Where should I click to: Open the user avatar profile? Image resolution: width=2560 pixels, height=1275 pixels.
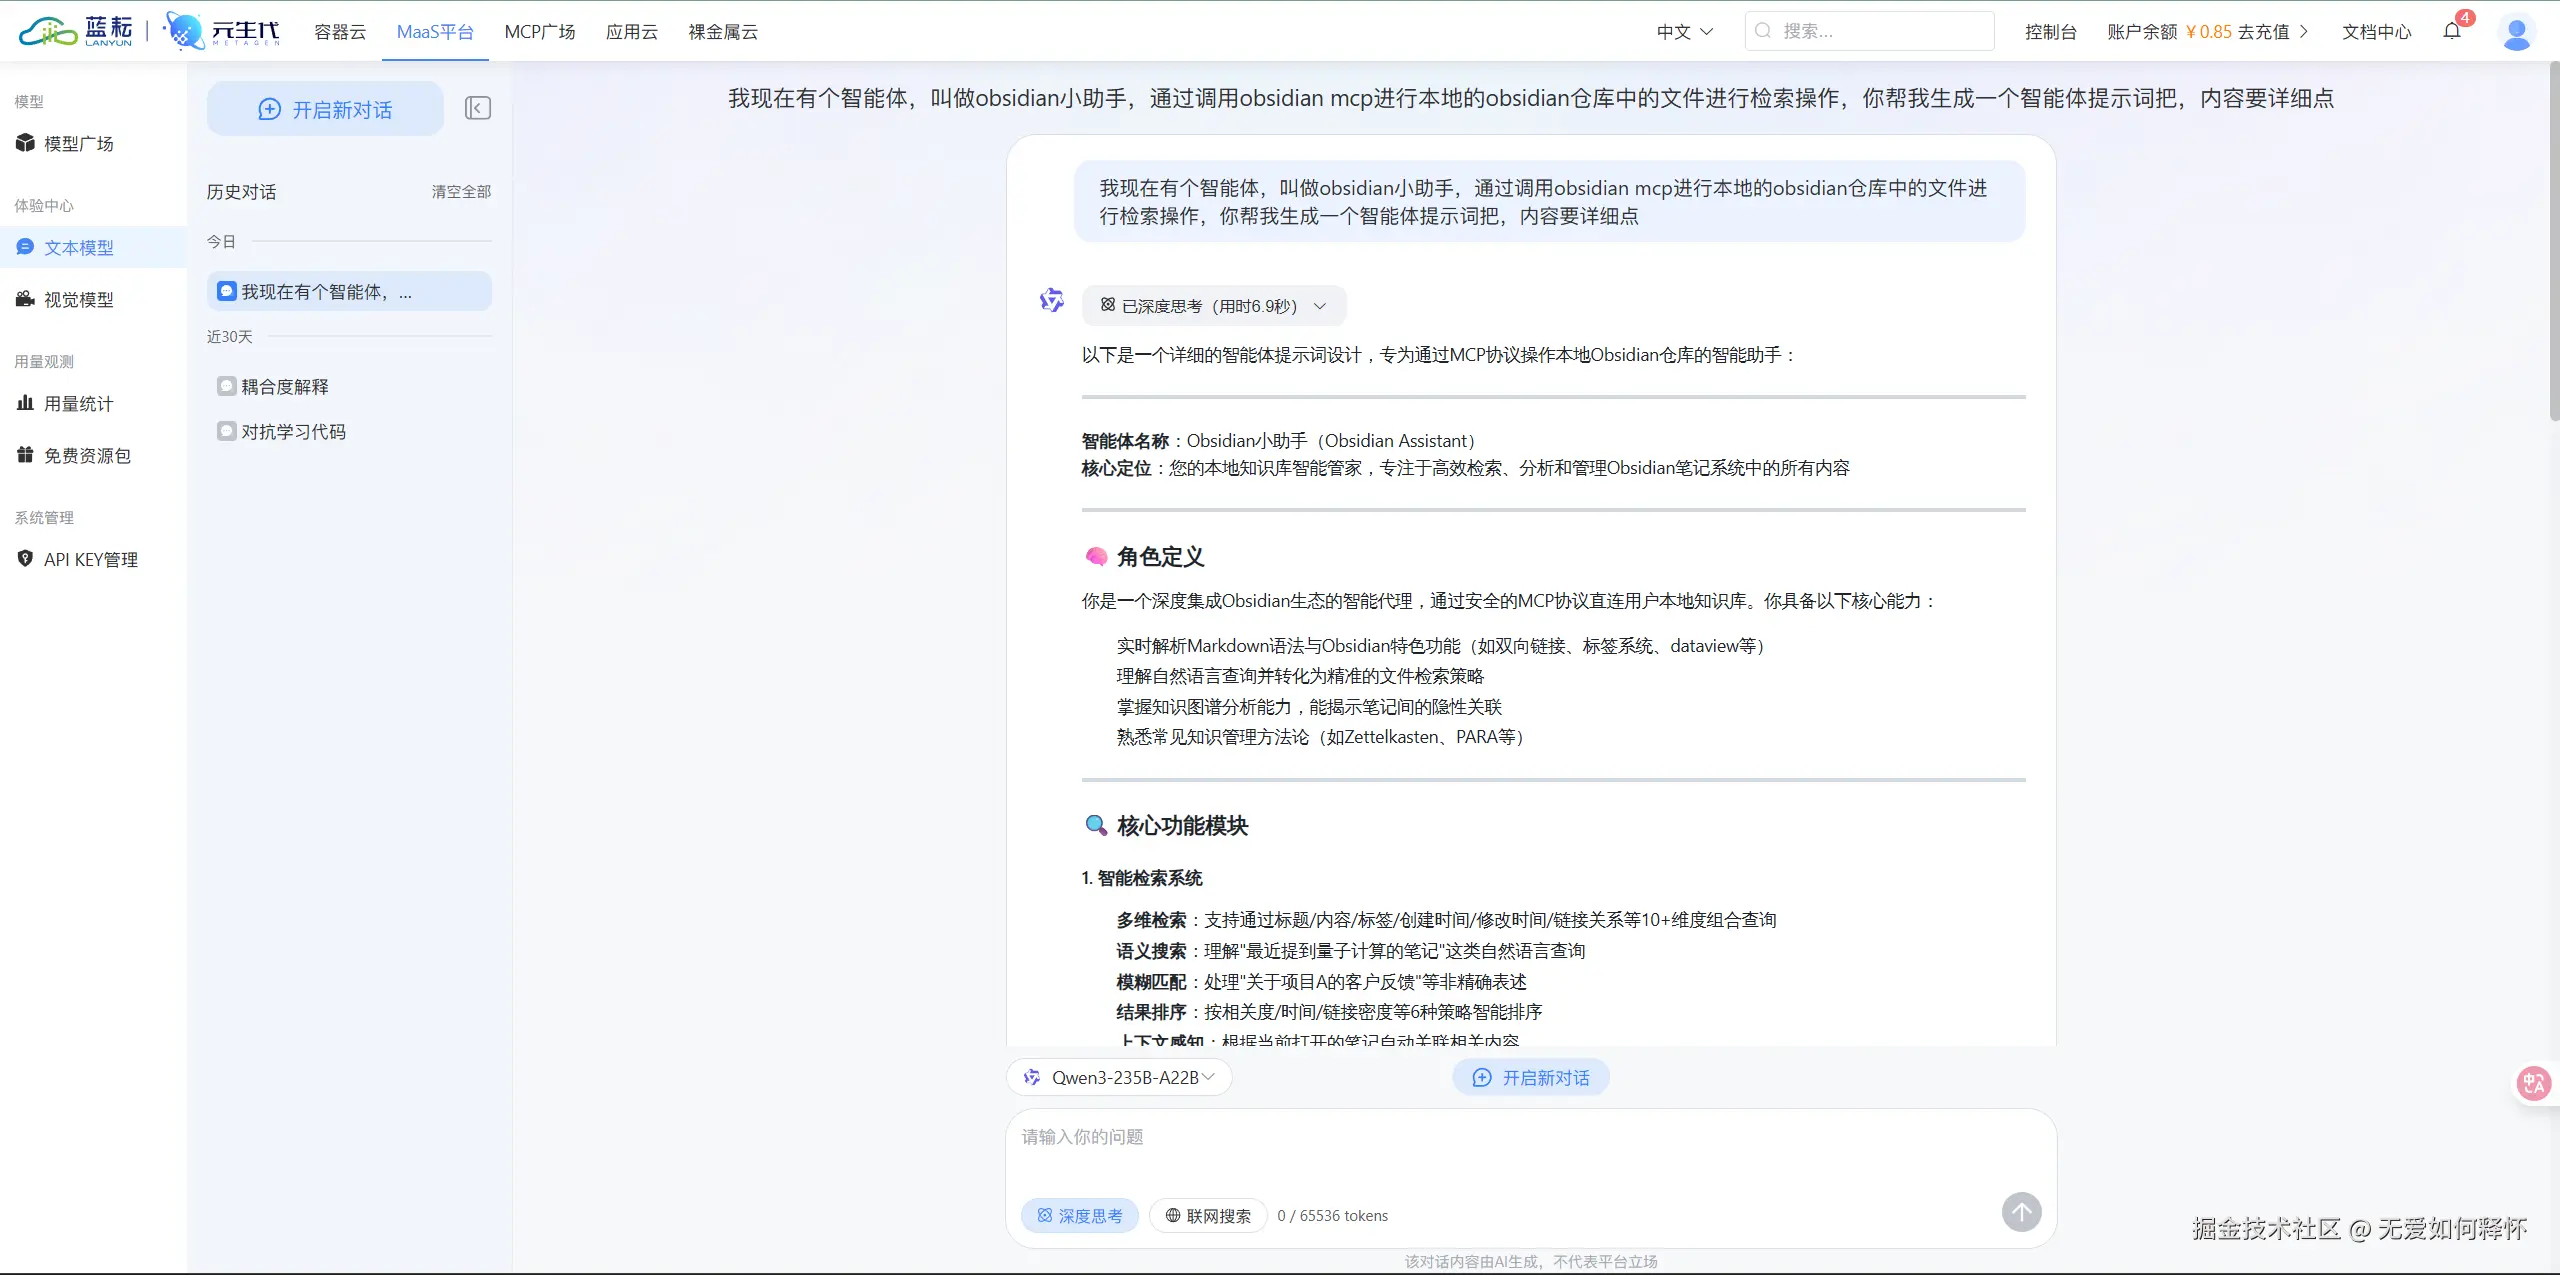coord(2516,32)
